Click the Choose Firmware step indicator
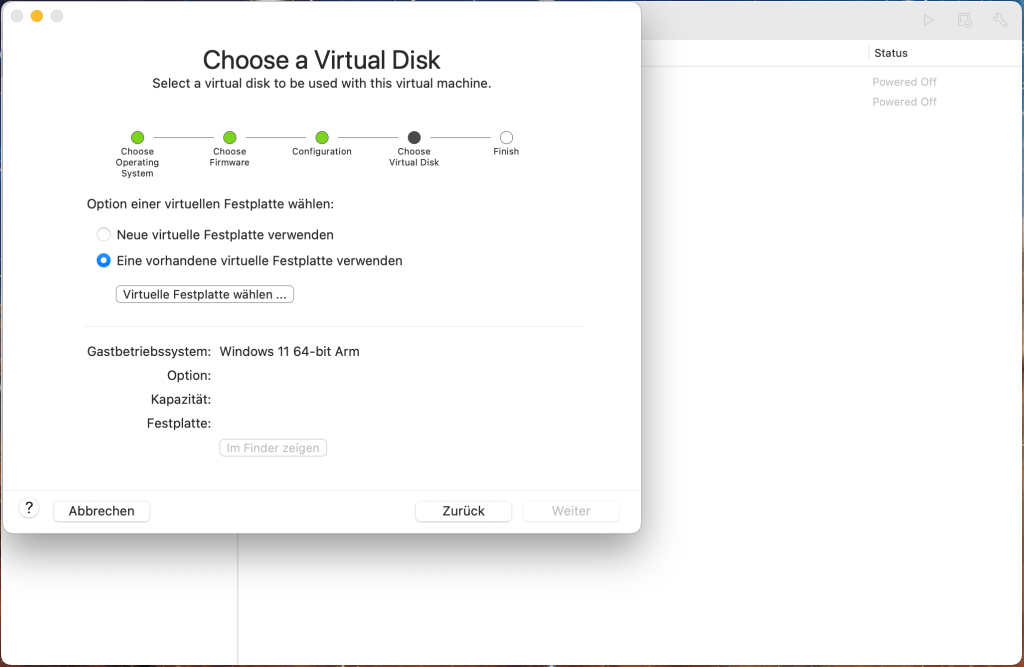This screenshot has height=667, width=1024. (x=229, y=138)
